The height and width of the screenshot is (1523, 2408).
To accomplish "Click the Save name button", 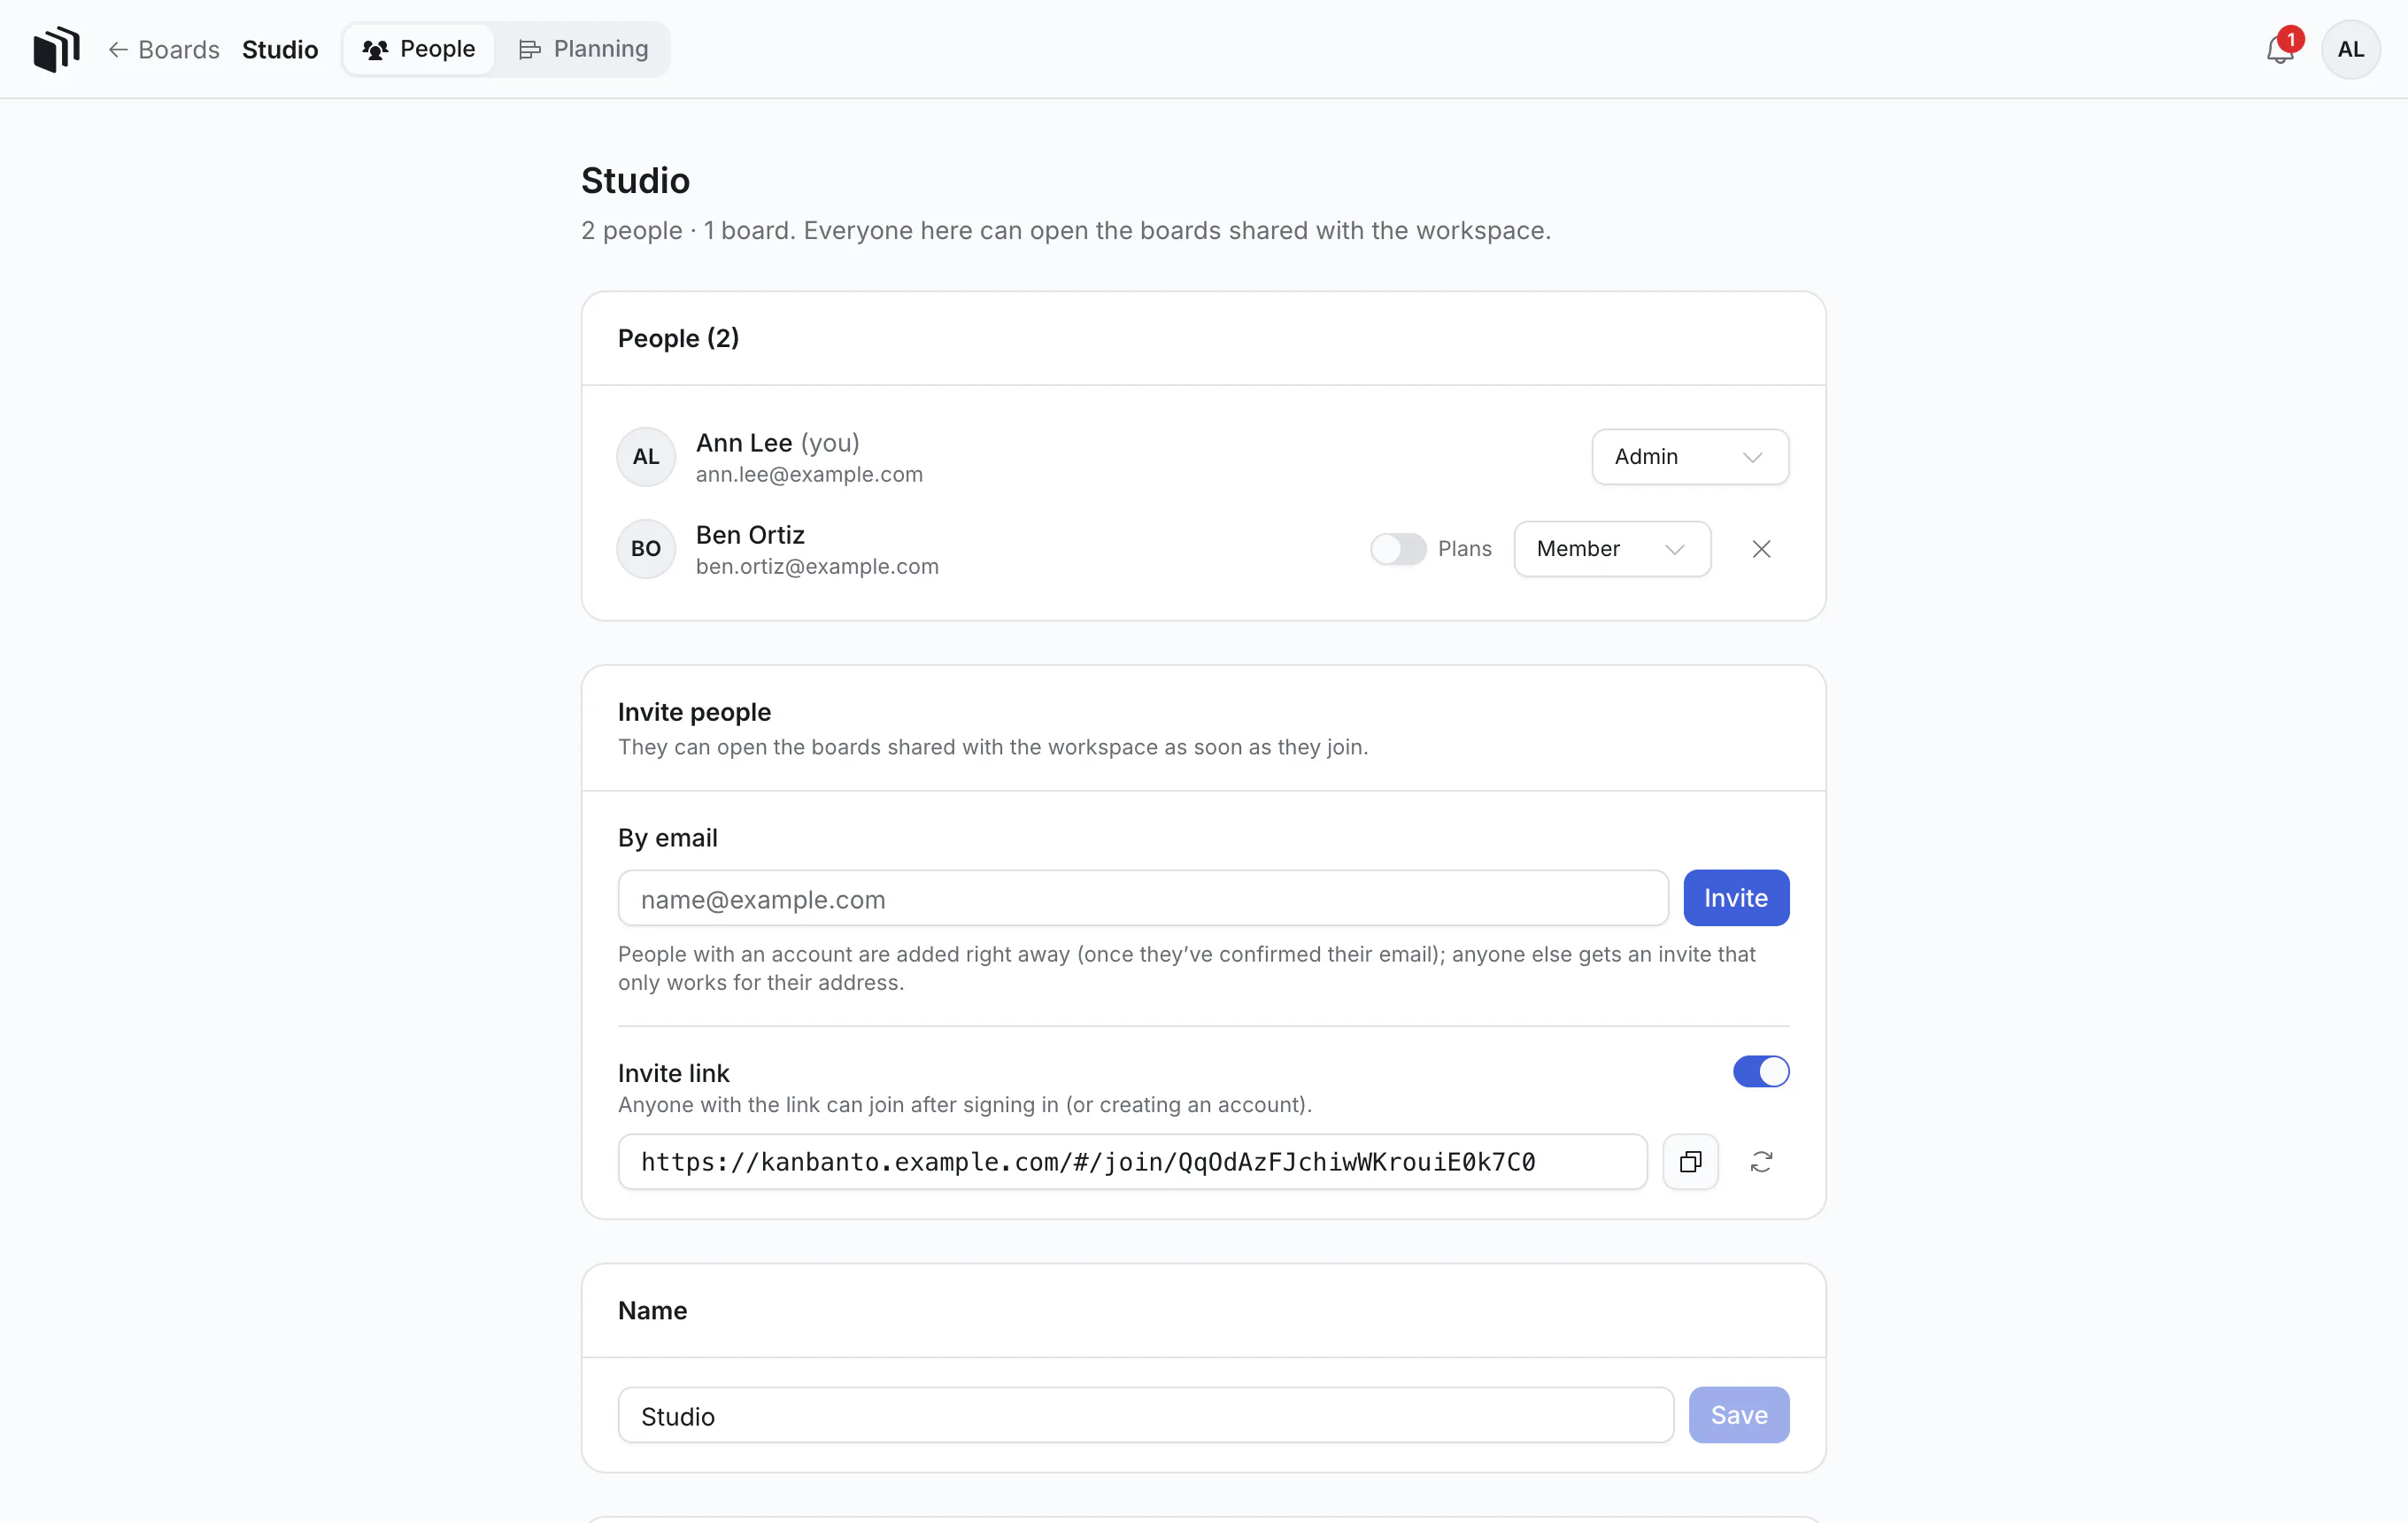I will 1739,1415.
